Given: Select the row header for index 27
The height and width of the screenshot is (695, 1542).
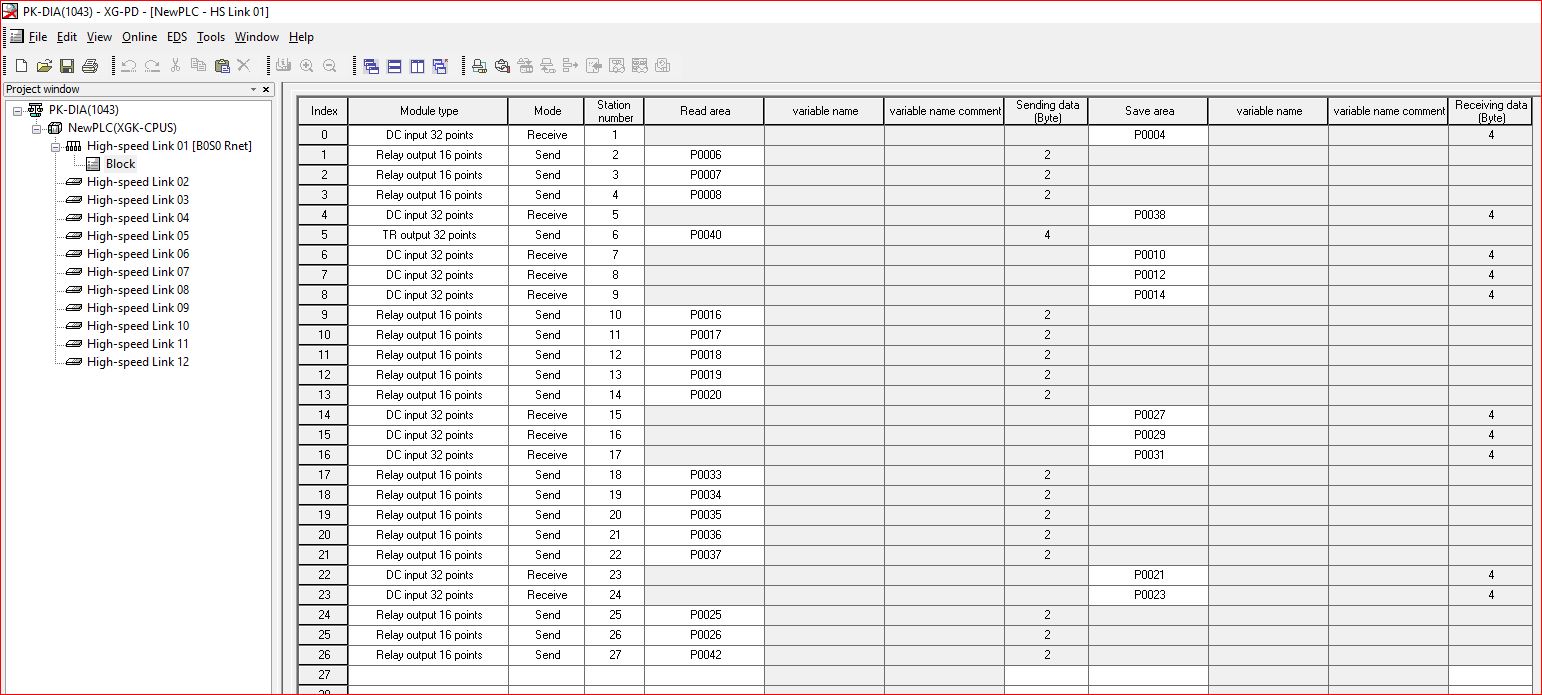Looking at the screenshot, I should tap(323, 675).
